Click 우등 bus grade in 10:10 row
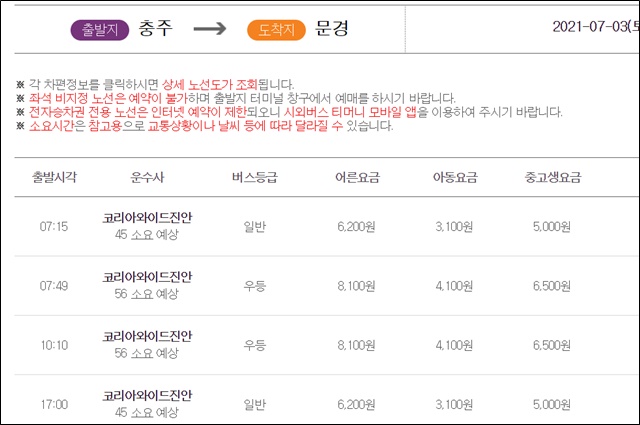Image resolution: width=640 pixels, height=425 pixels. coord(255,345)
